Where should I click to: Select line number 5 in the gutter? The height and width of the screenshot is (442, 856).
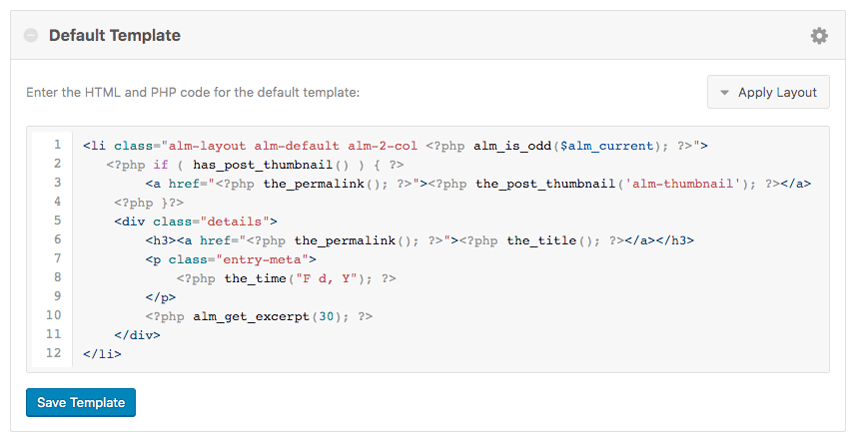click(57, 220)
